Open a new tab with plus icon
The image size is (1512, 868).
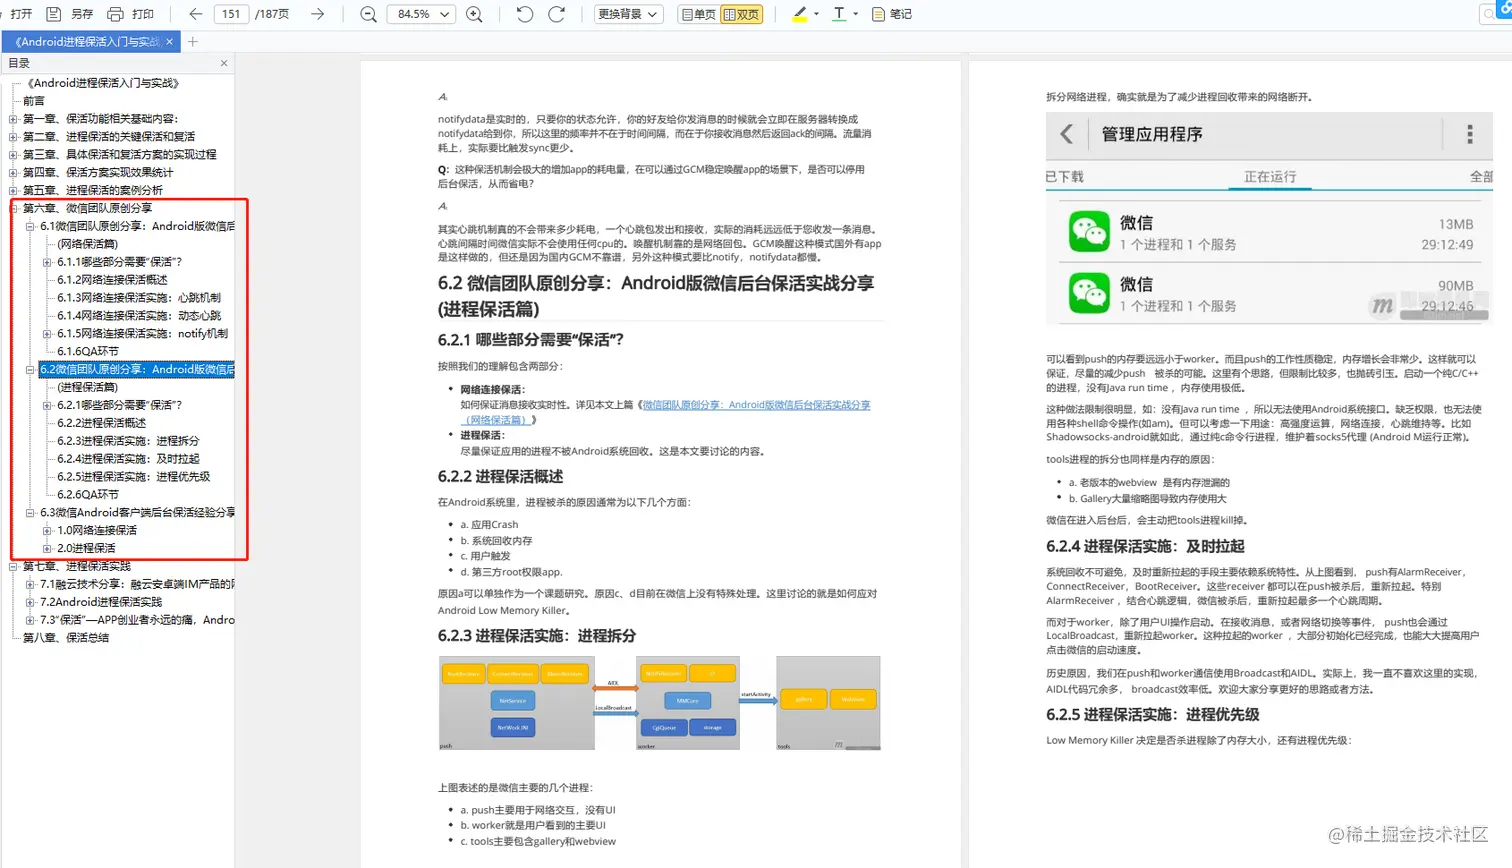tap(193, 41)
